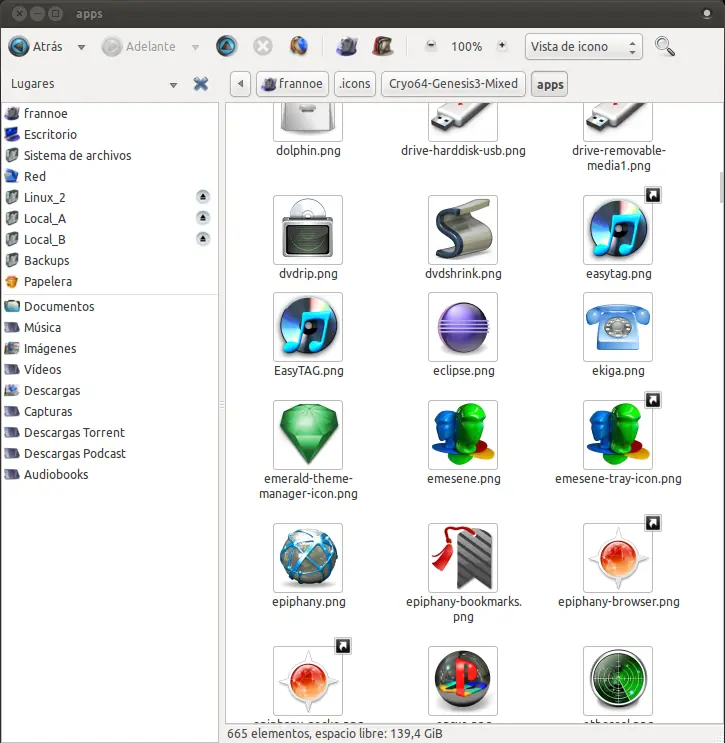Click the dolphin.png file name
Viewport: 725px width, 743px height.
pyautogui.click(x=308, y=151)
